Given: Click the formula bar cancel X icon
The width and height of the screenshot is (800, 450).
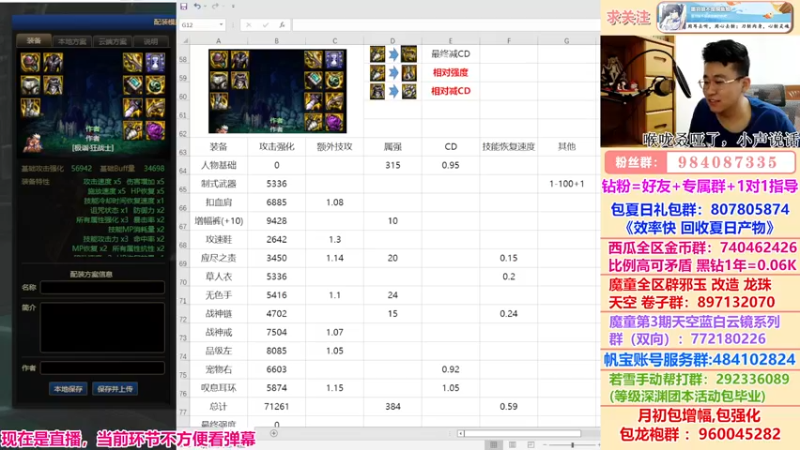Looking at the screenshot, I should pos(248,24).
